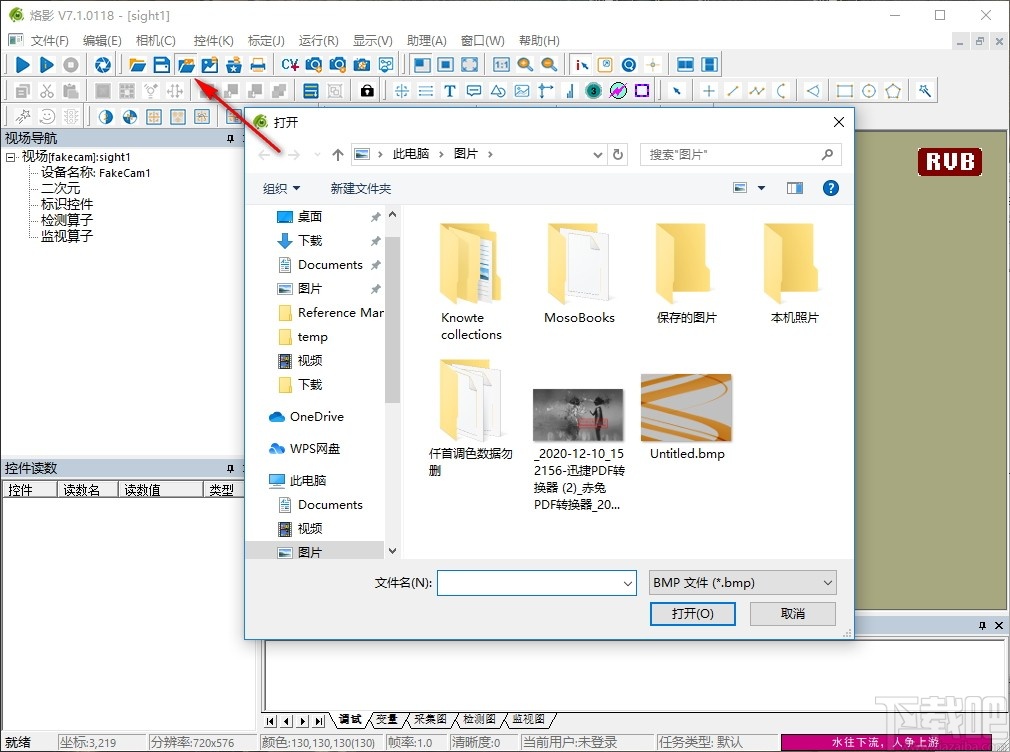Image resolution: width=1010 pixels, height=752 pixels.
Task: Click the half-filled contrast circle icon
Action: pyautogui.click(x=106, y=117)
